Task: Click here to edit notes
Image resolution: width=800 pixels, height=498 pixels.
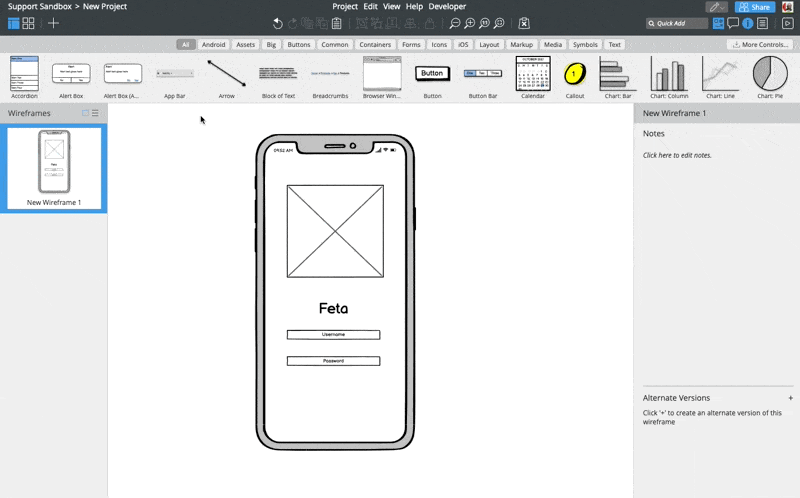Action: tap(678, 155)
